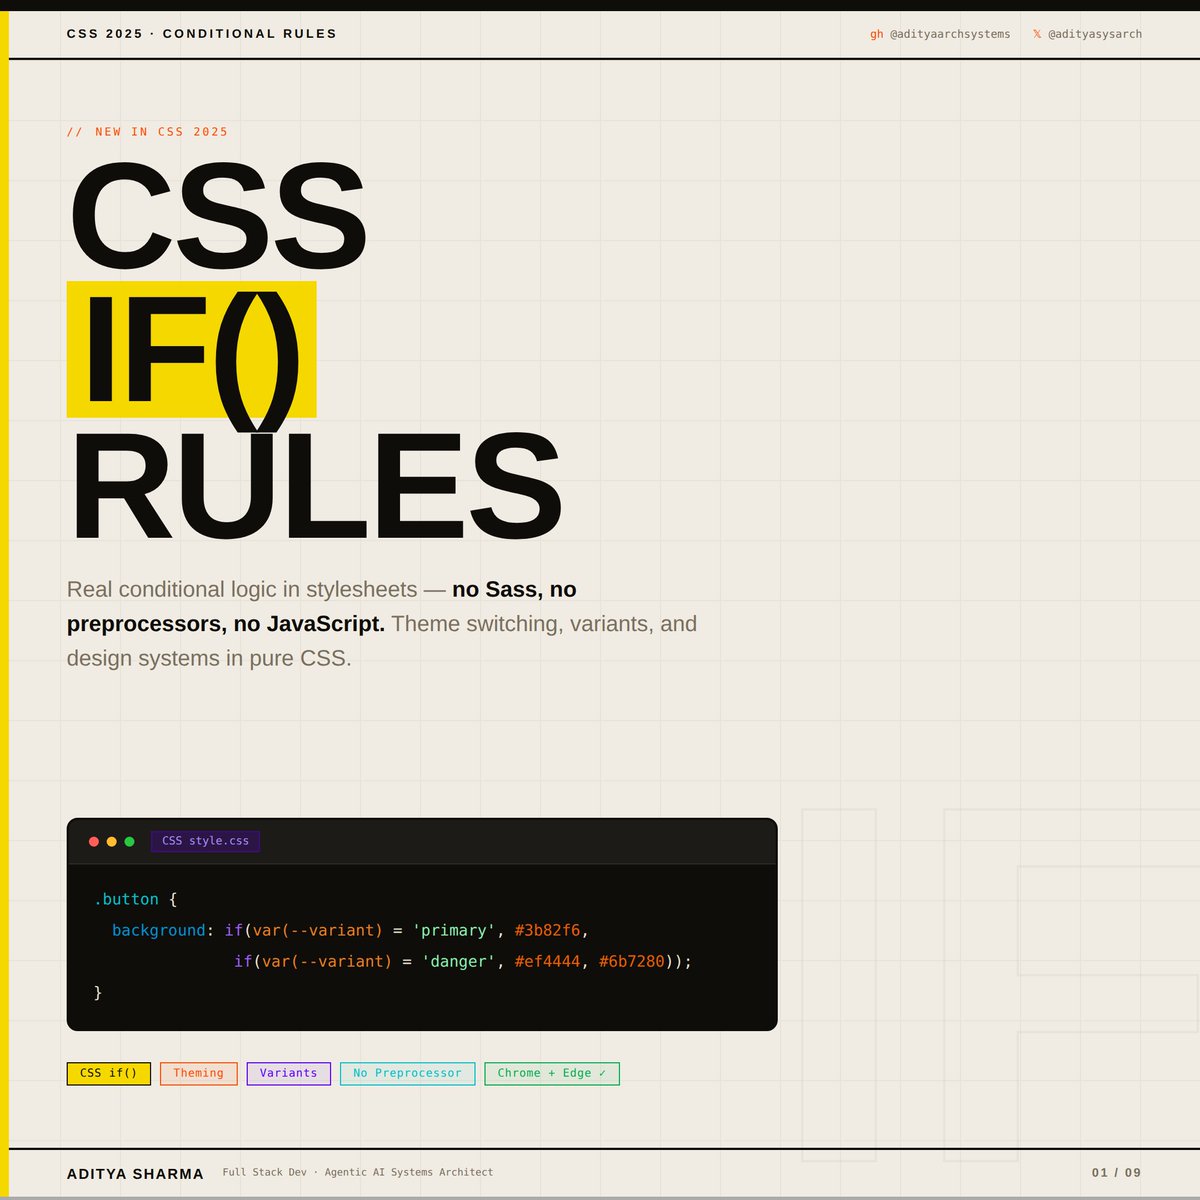Select the CSS if() tag
1200x1200 pixels.
tap(109, 1073)
